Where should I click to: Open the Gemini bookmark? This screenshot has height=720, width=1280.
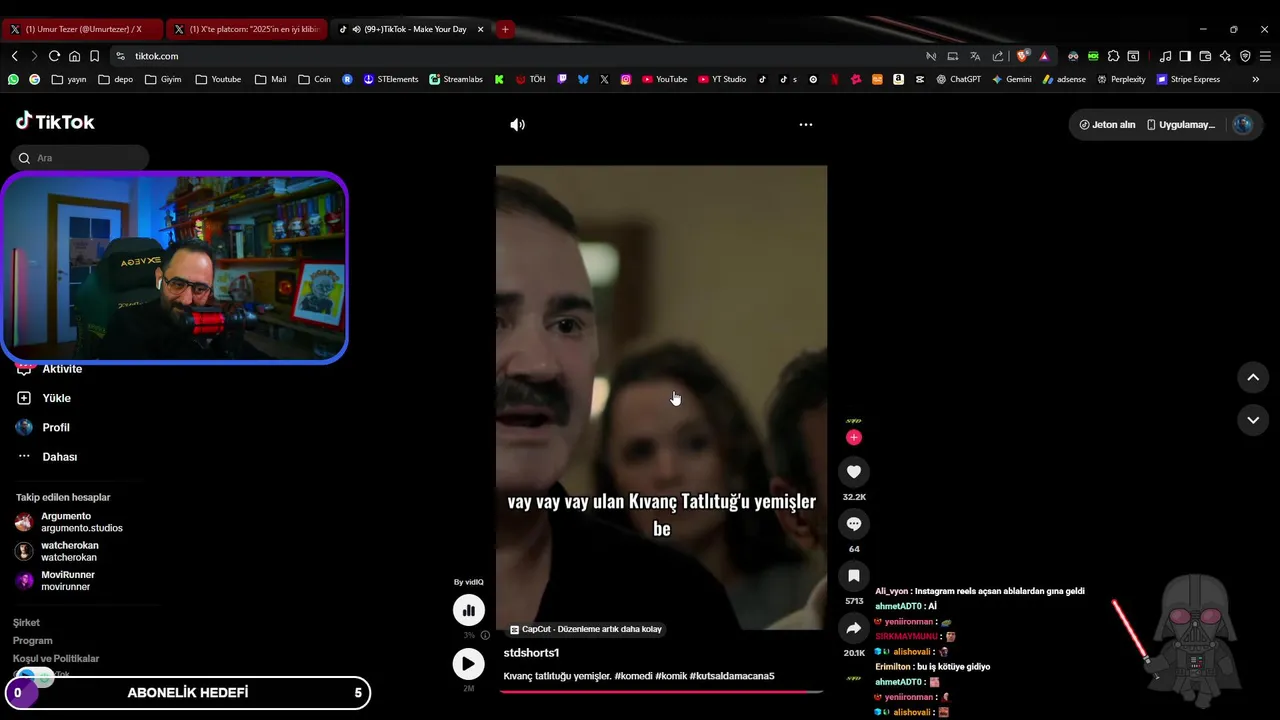coord(1012,79)
